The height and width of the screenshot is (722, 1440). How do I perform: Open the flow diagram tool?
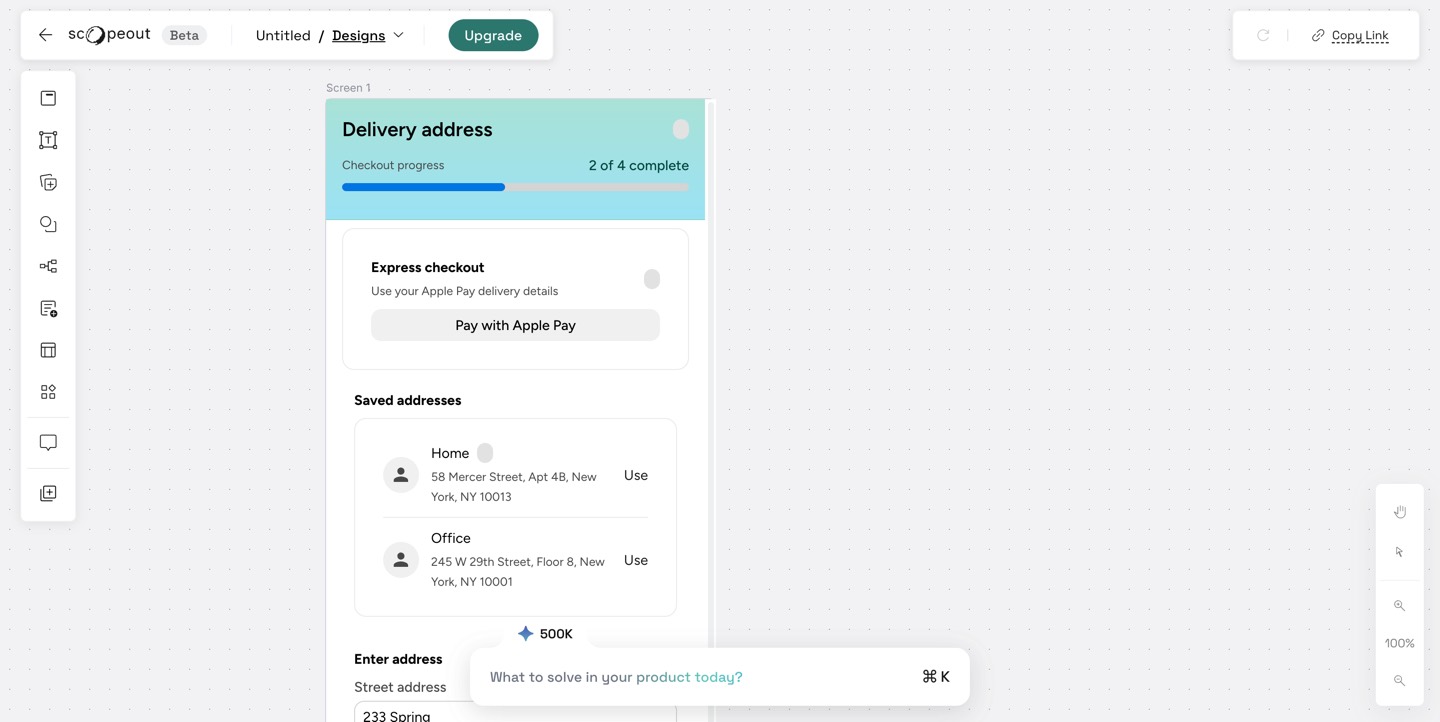[x=48, y=266]
